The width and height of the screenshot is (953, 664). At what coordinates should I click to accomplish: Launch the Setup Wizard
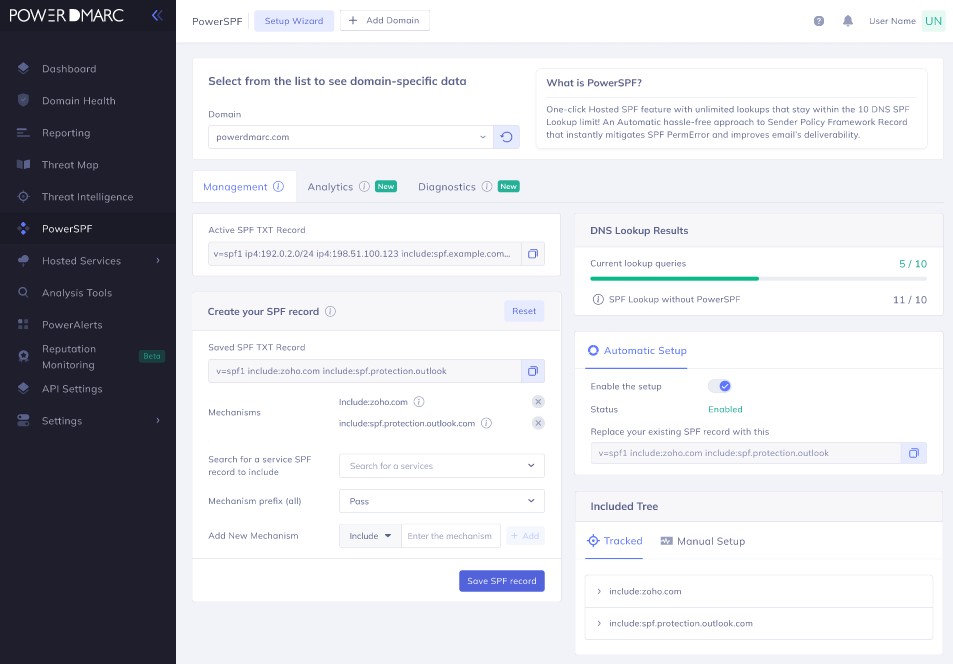(294, 21)
